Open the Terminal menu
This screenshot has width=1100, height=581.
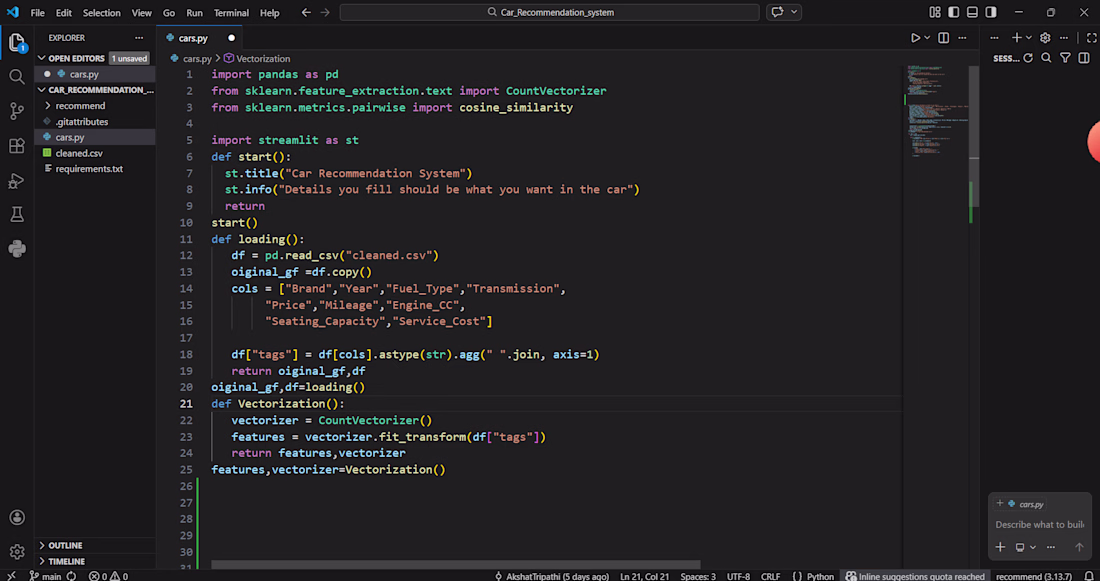pyautogui.click(x=231, y=13)
